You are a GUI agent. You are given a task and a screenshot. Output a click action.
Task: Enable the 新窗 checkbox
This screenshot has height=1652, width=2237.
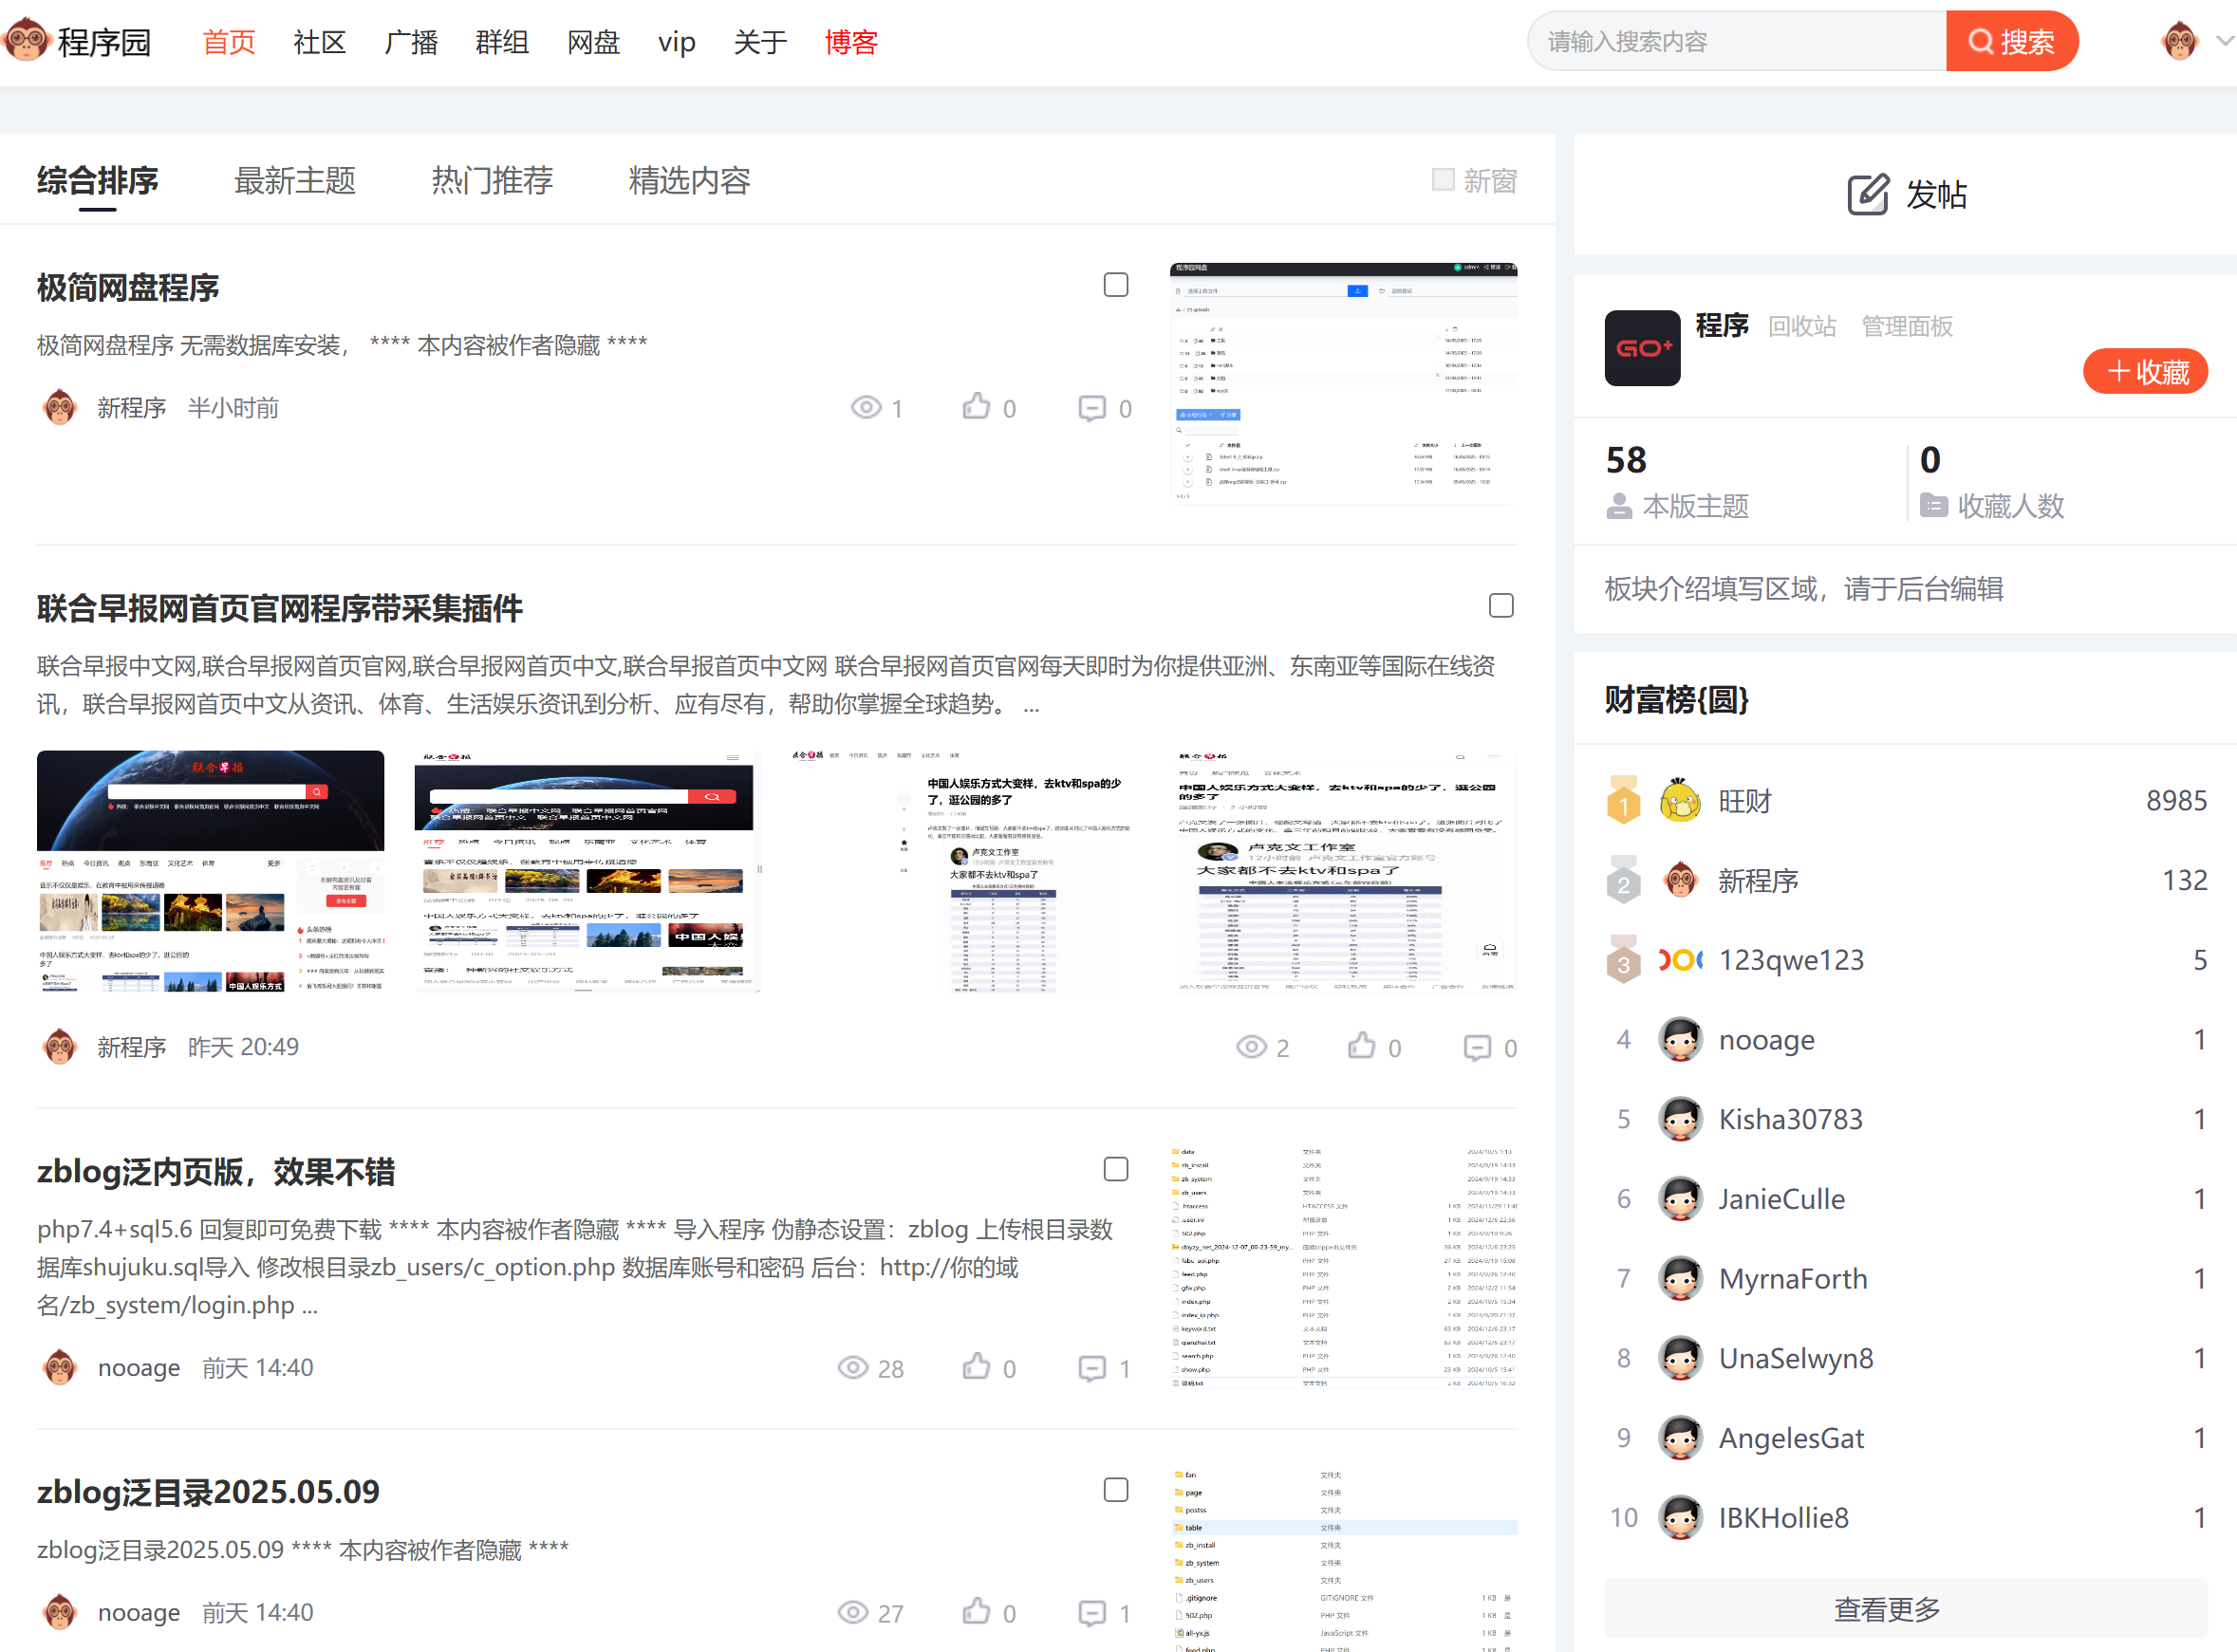[1442, 180]
